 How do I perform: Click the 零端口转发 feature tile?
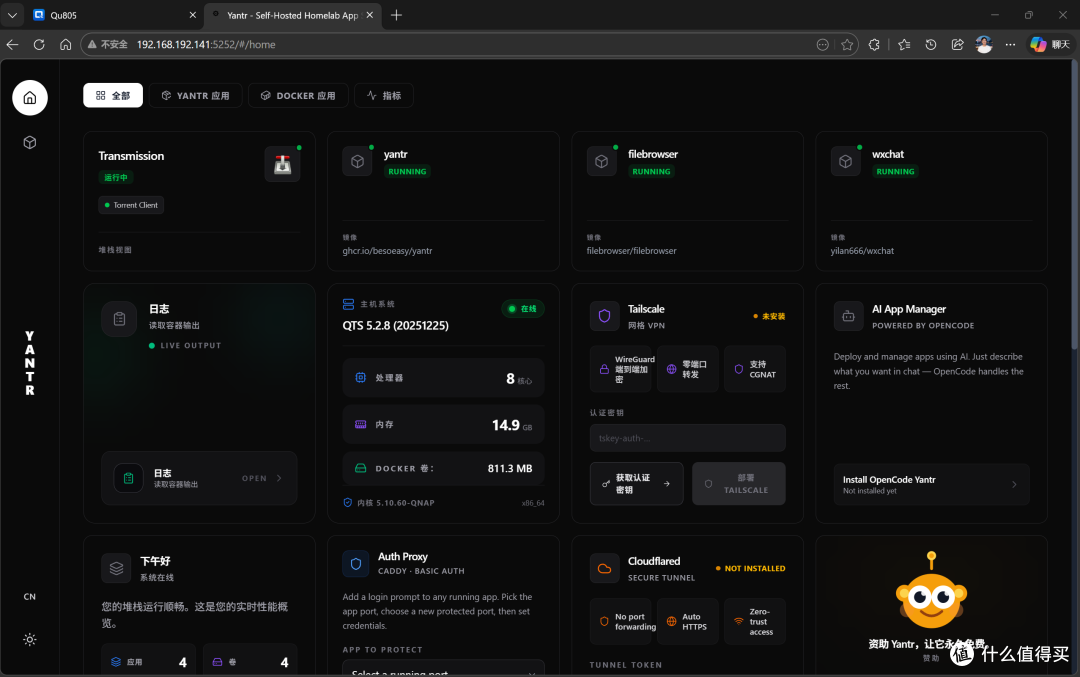tap(687, 369)
